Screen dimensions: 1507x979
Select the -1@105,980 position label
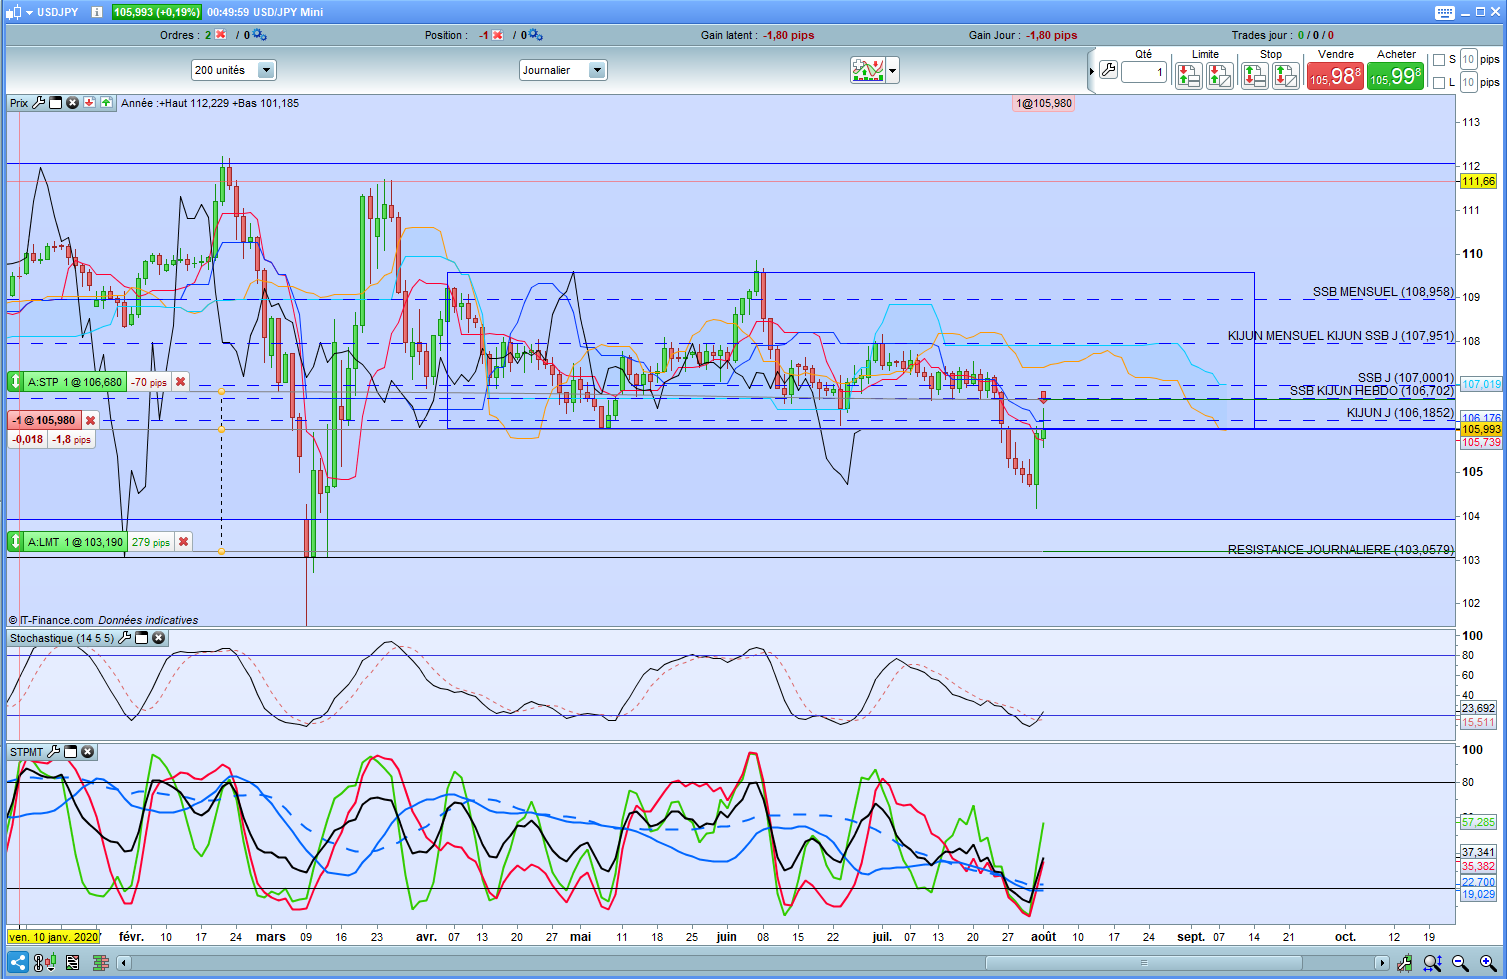[44, 421]
